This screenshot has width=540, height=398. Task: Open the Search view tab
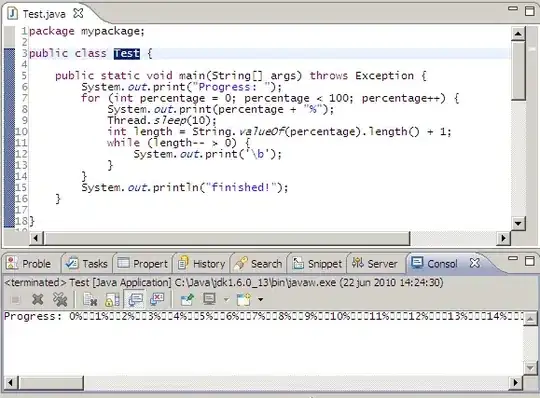point(258,264)
